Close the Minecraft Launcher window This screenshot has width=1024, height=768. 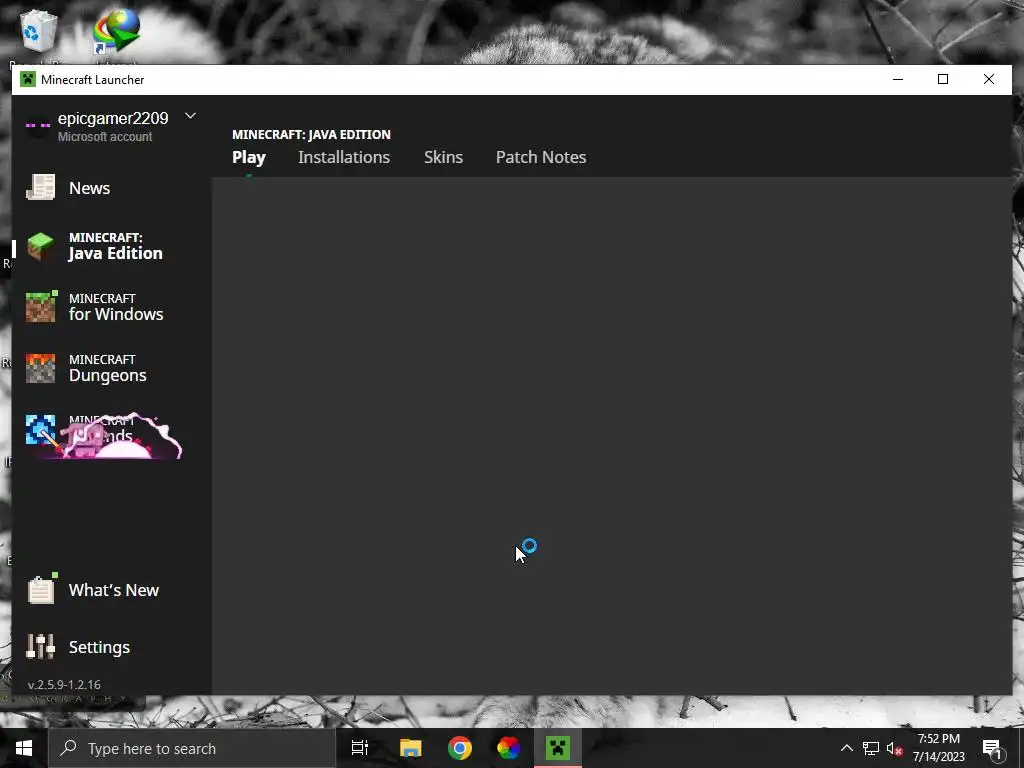[989, 80]
